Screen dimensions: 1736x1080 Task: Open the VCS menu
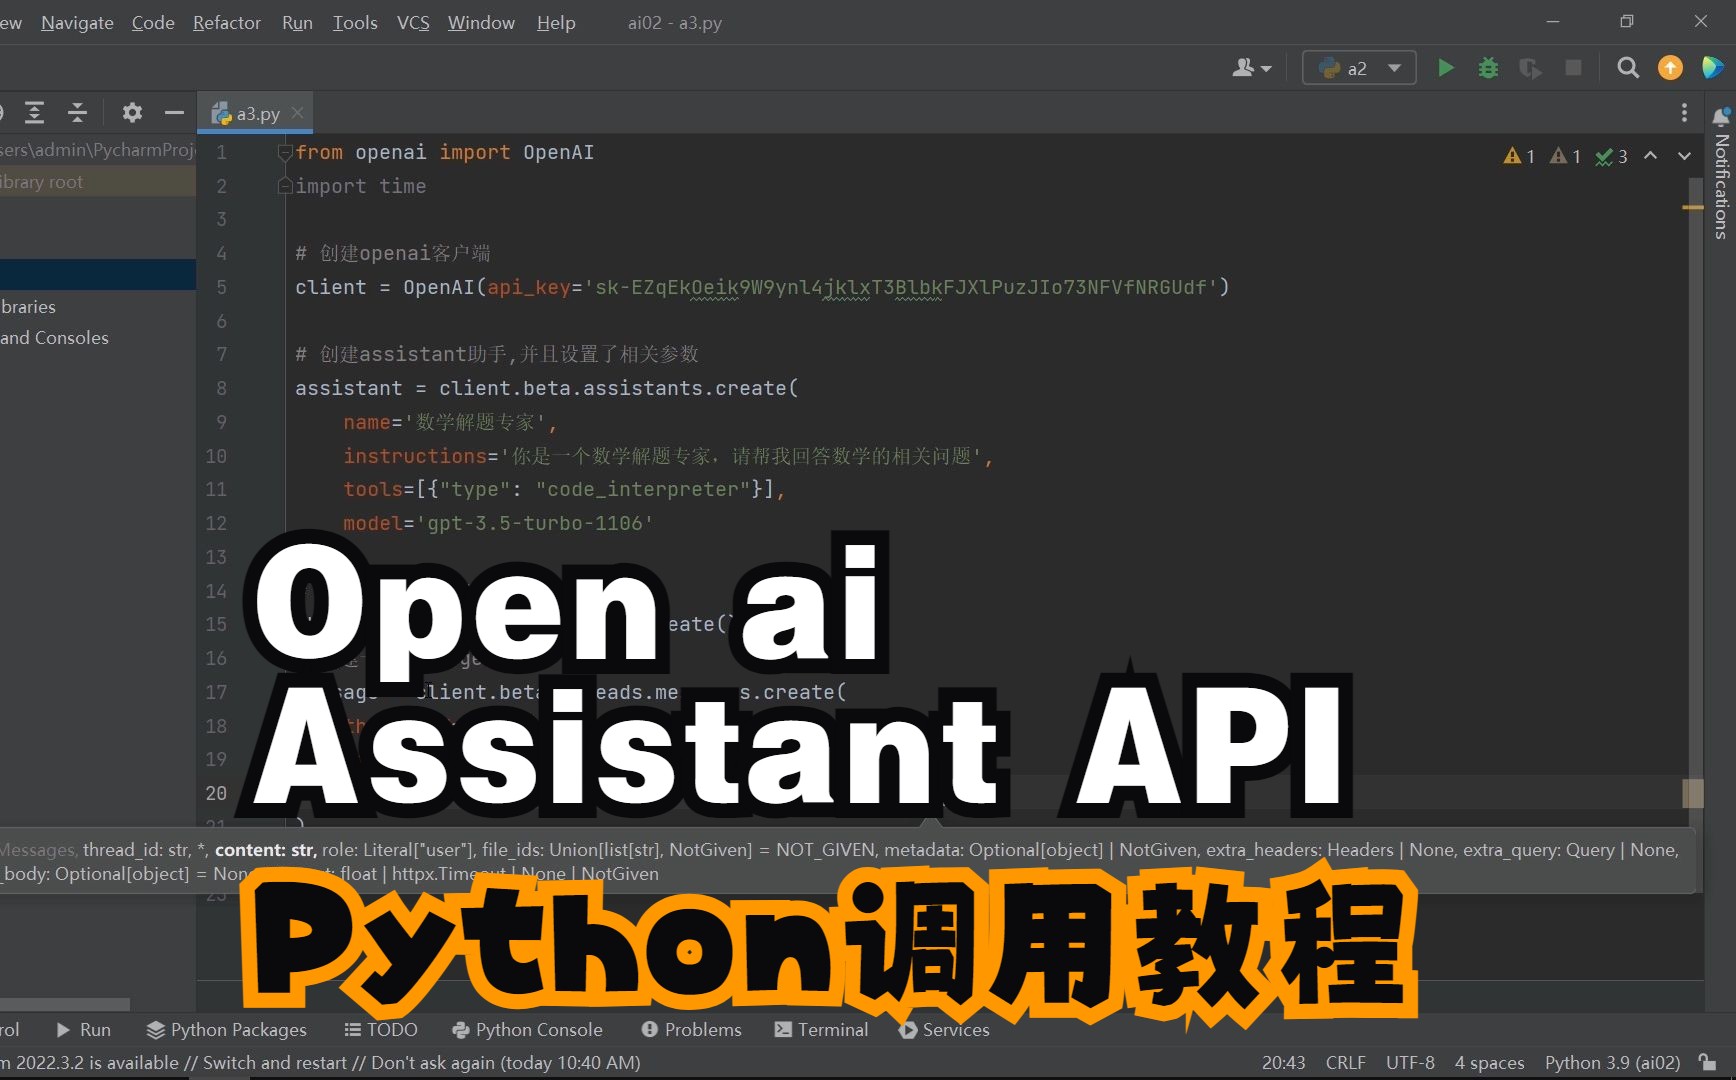[x=413, y=22]
